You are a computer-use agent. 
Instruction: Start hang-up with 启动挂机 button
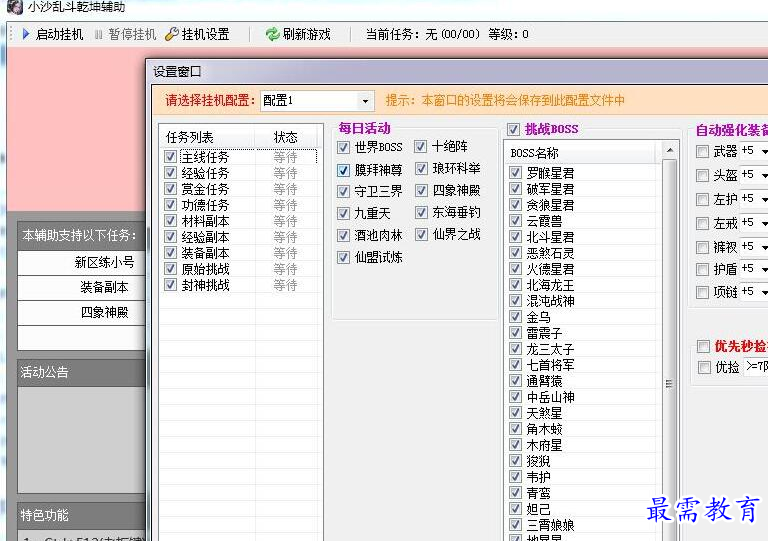[x=53, y=34]
